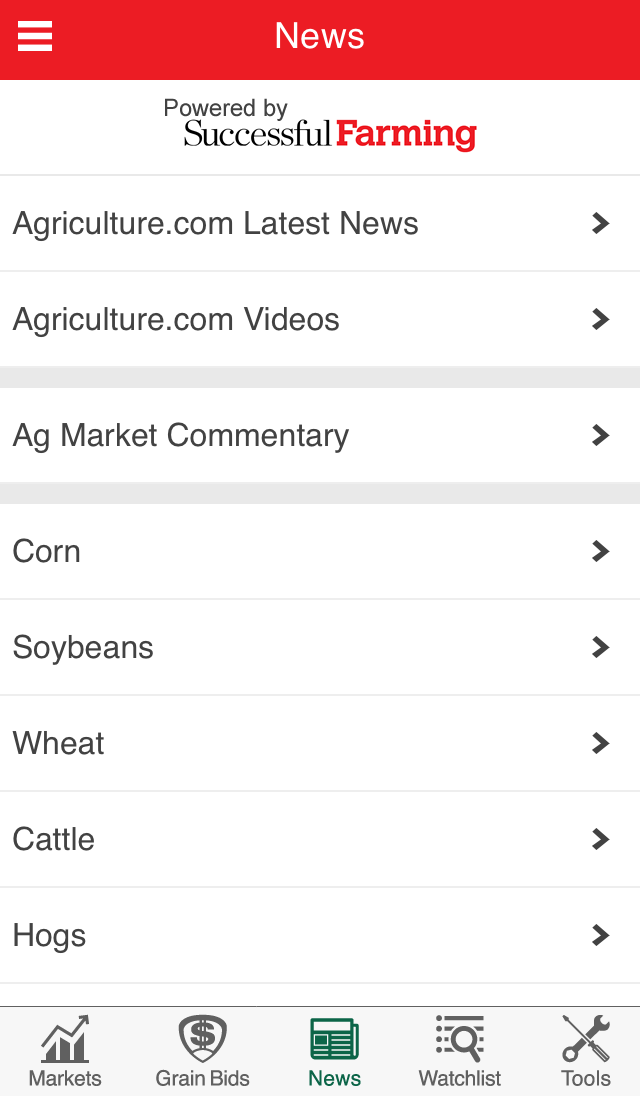Tap chevron arrow on Corn row
This screenshot has width=640, height=1096.
(600, 551)
